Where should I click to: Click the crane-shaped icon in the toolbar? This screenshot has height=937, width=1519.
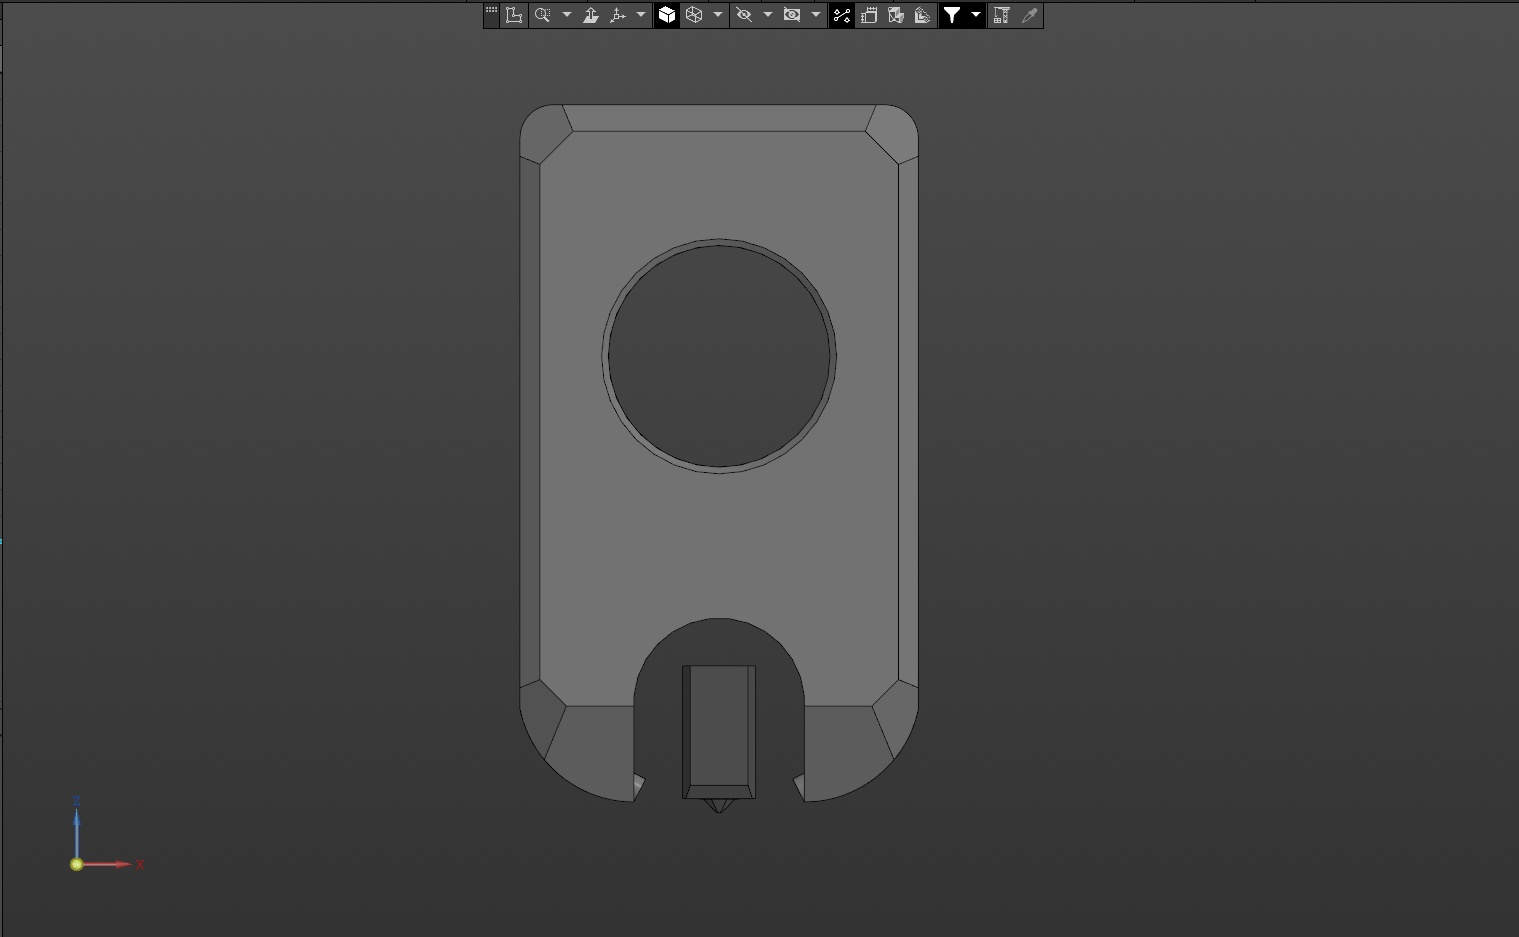click(x=1001, y=15)
